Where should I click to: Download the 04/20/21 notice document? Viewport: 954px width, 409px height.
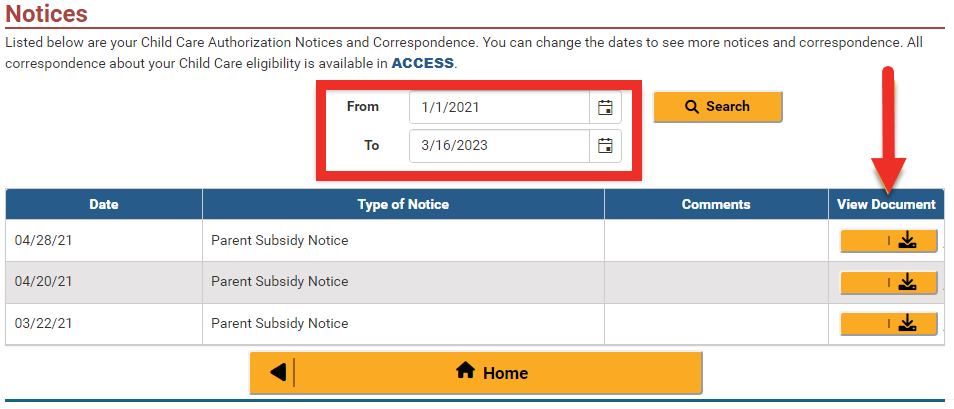(x=889, y=283)
